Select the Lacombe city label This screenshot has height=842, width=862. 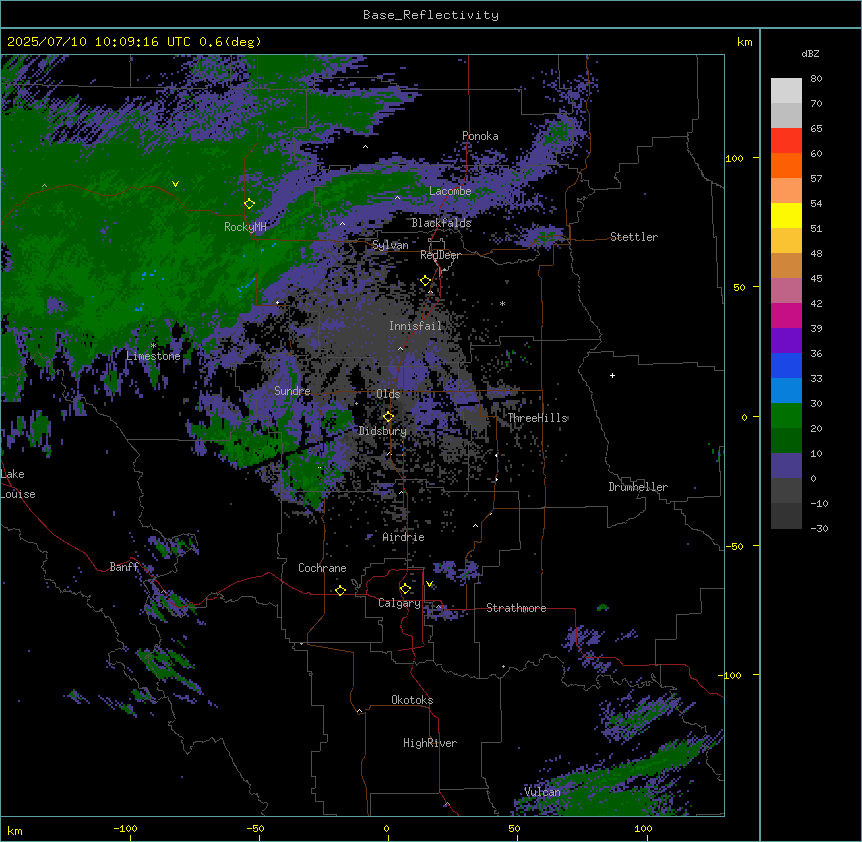450,191
